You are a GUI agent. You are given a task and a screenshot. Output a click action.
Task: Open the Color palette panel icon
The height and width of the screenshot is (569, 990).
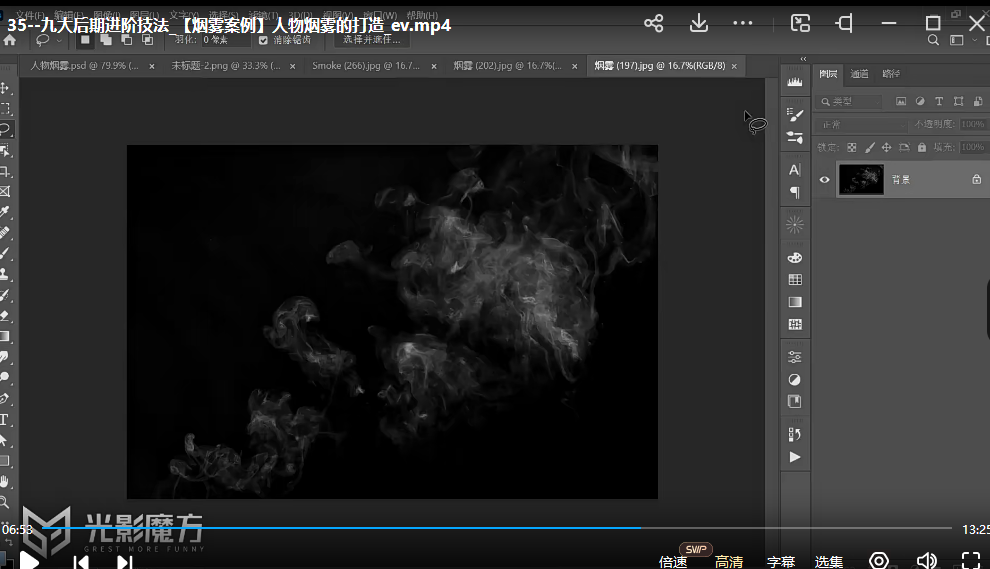(x=795, y=257)
